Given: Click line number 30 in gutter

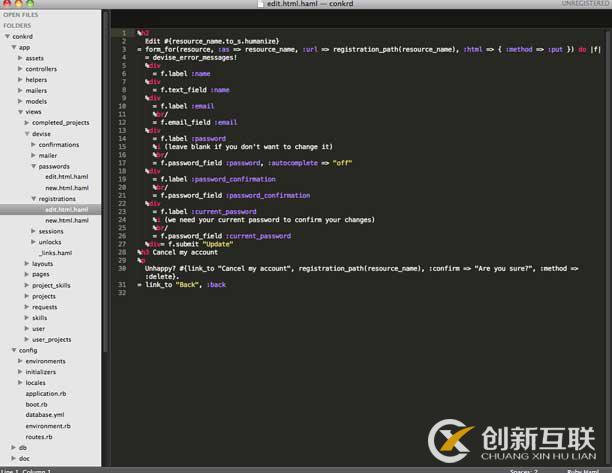Looking at the screenshot, I should pyautogui.click(x=122, y=269).
